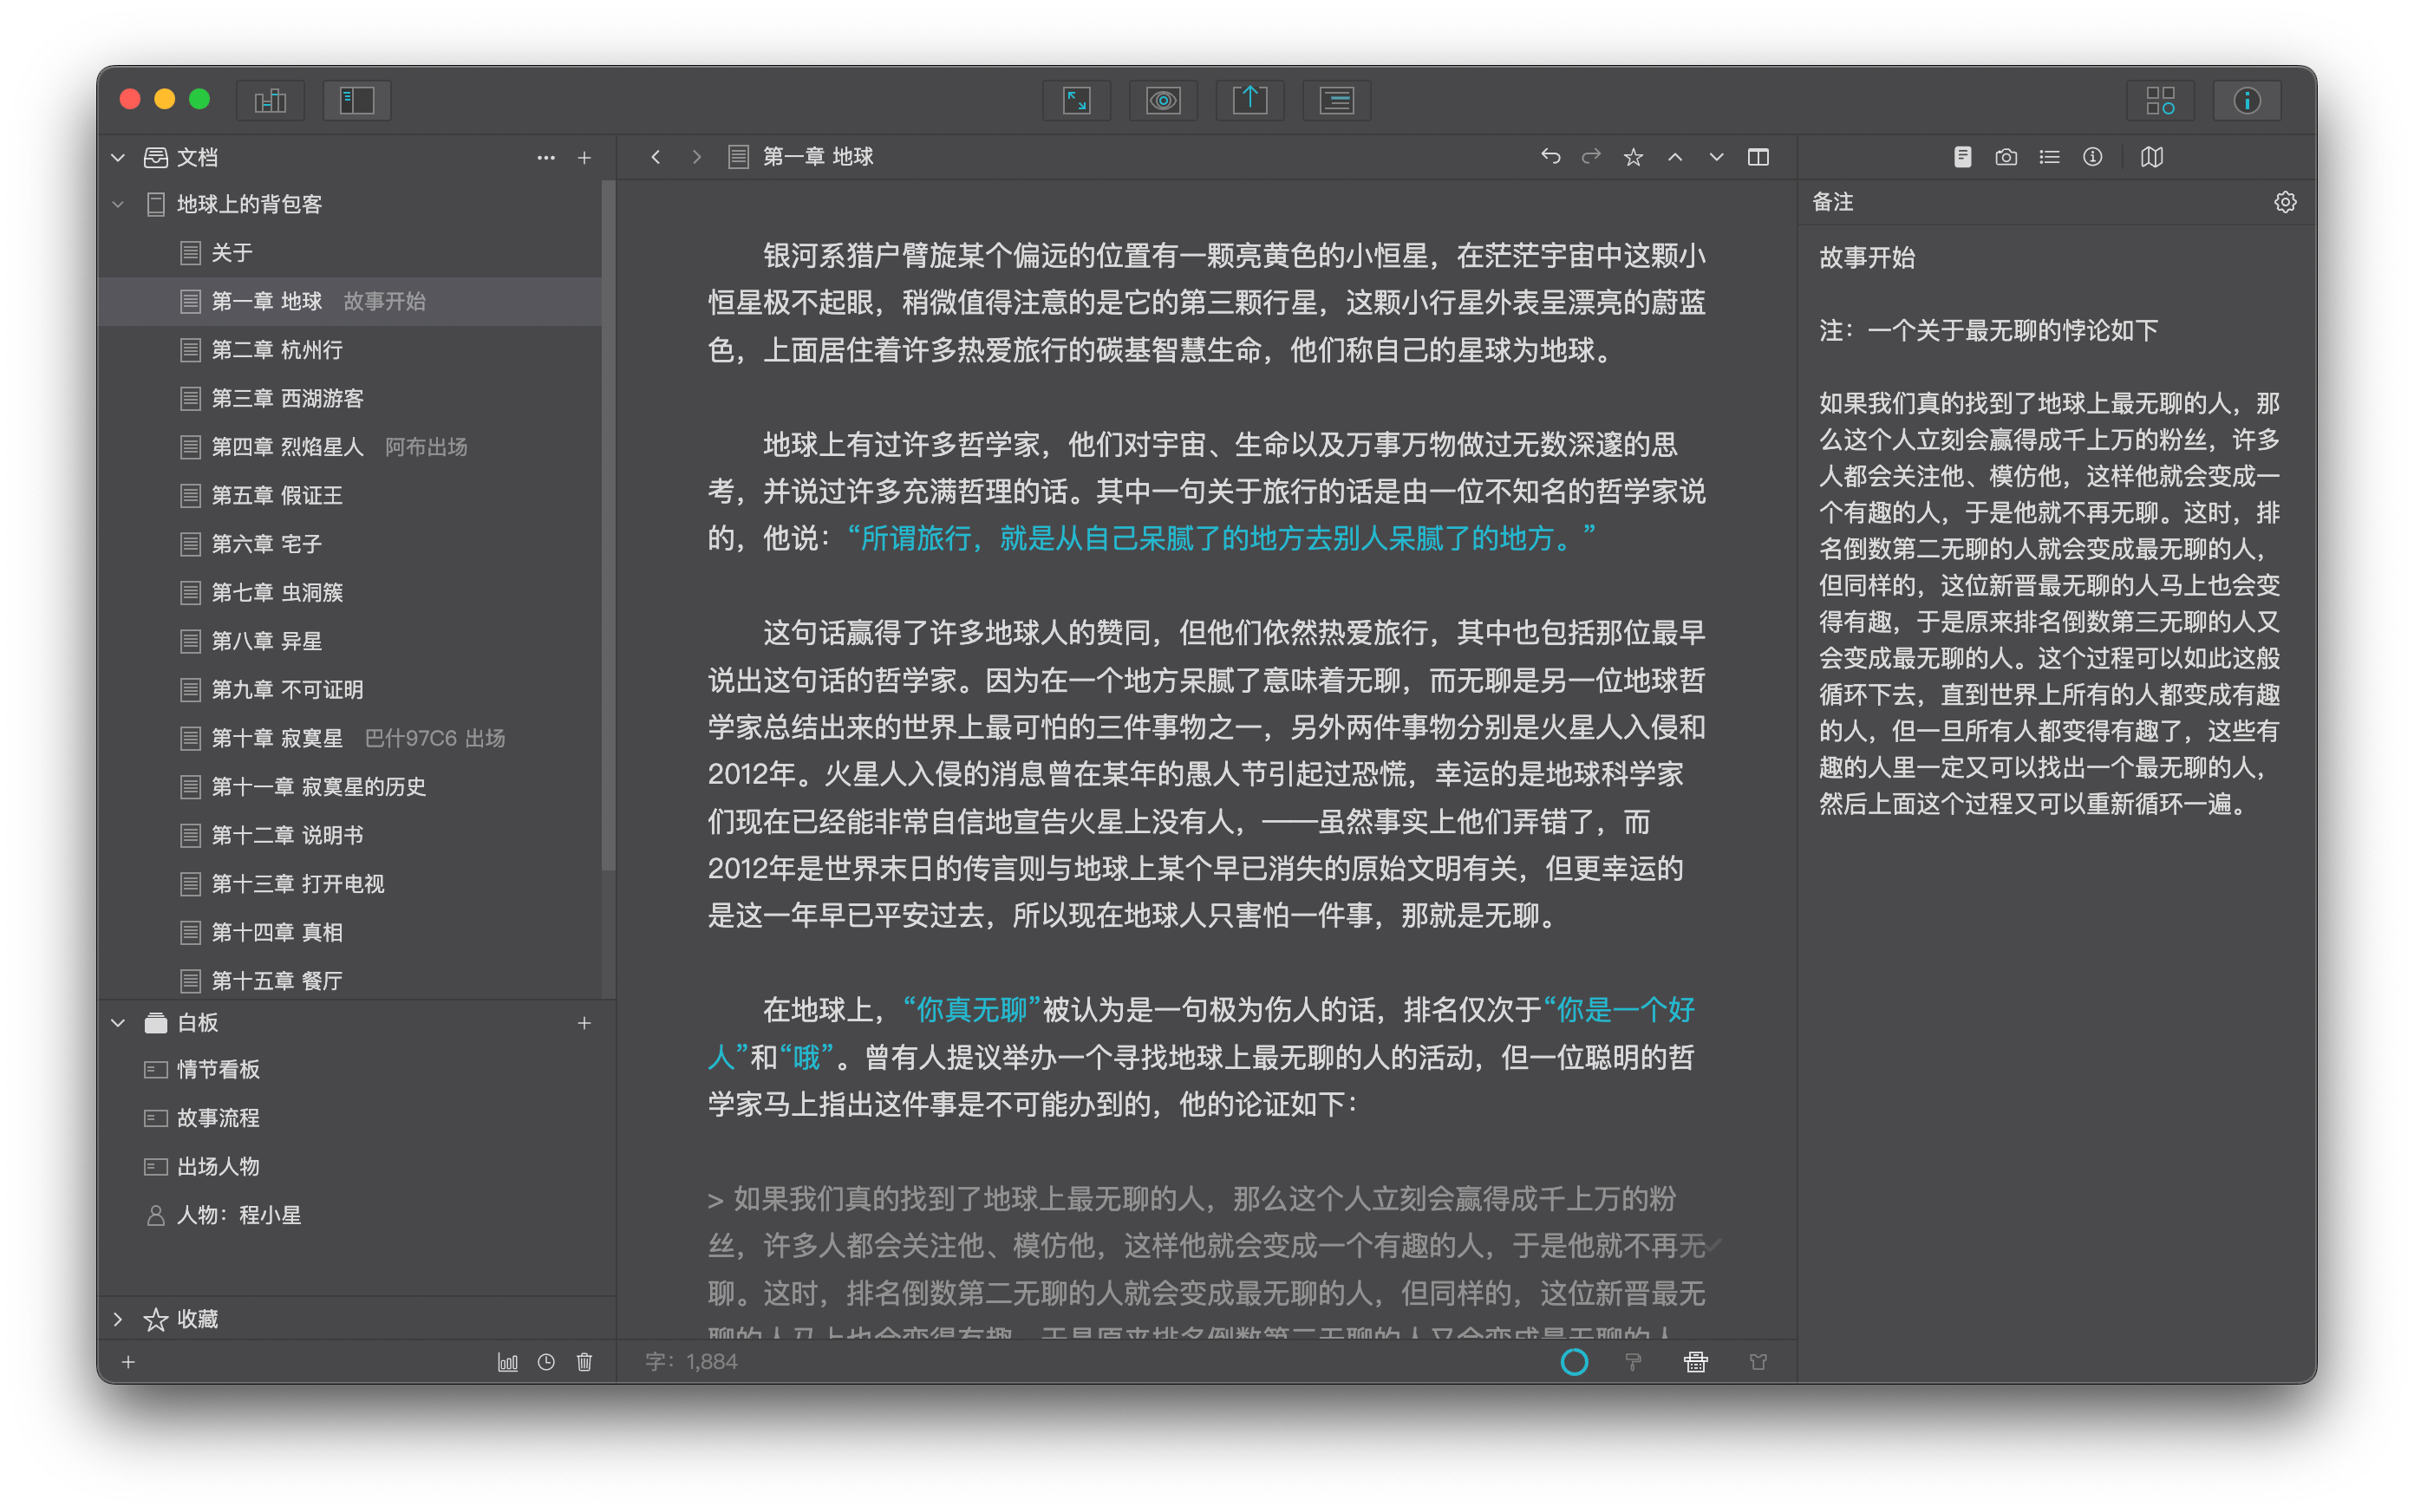Open the trash bin
The image size is (2414, 1512).
[x=584, y=1362]
